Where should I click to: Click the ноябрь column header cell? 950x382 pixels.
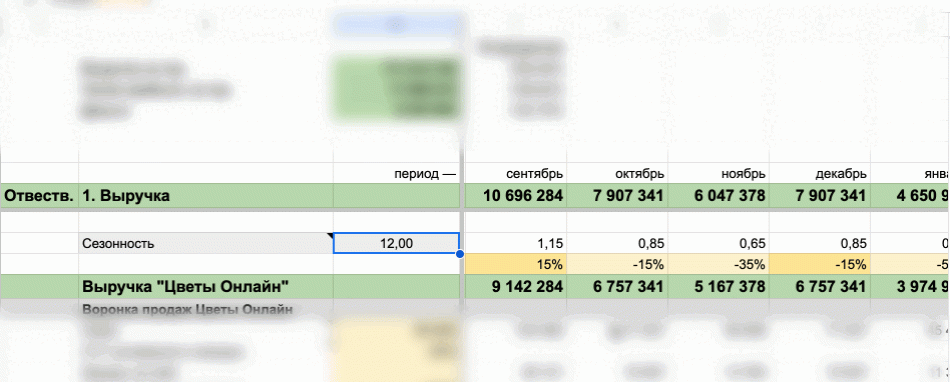click(719, 173)
